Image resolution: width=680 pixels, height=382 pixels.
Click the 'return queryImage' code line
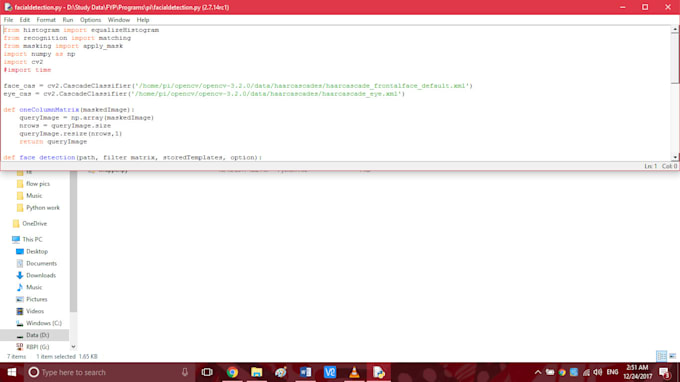click(53, 142)
